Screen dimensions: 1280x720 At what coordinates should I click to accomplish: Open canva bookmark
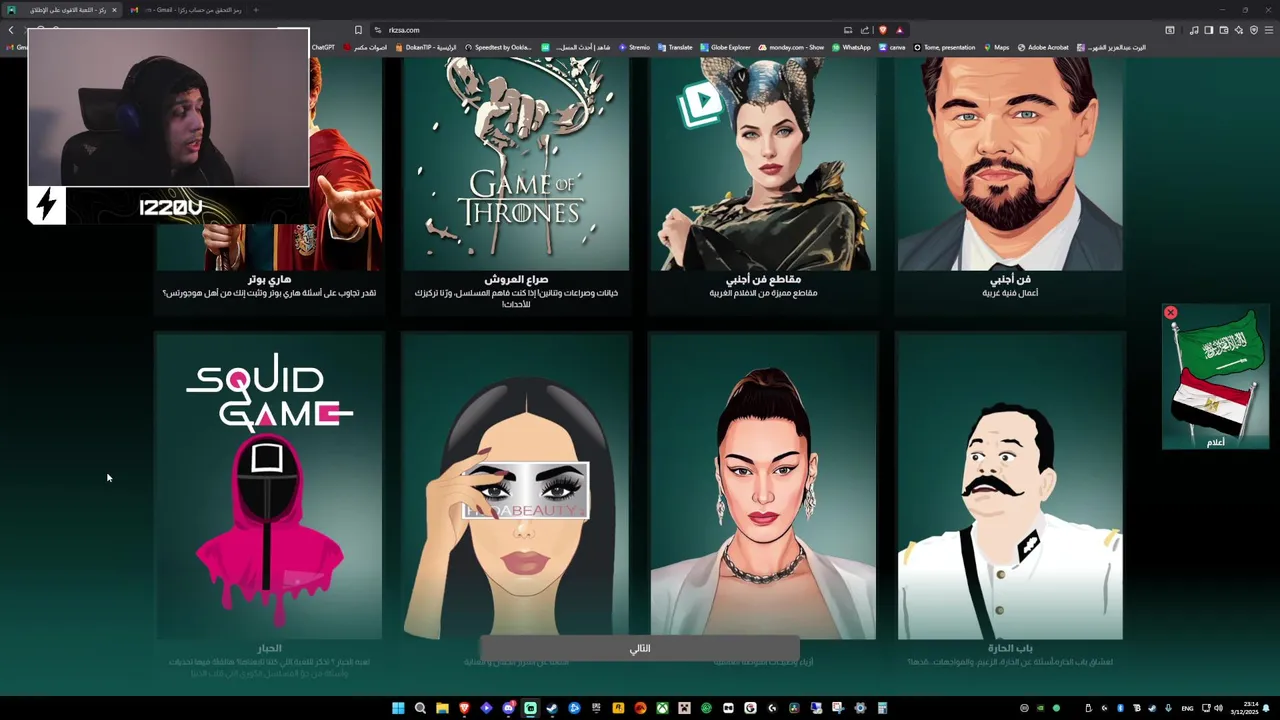(x=892, y=47)
